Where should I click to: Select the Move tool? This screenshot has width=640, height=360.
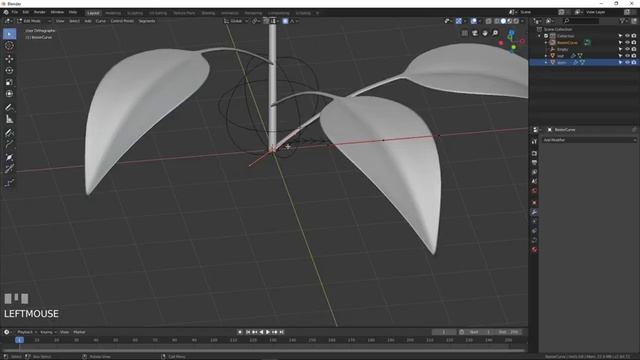point(9,58)
